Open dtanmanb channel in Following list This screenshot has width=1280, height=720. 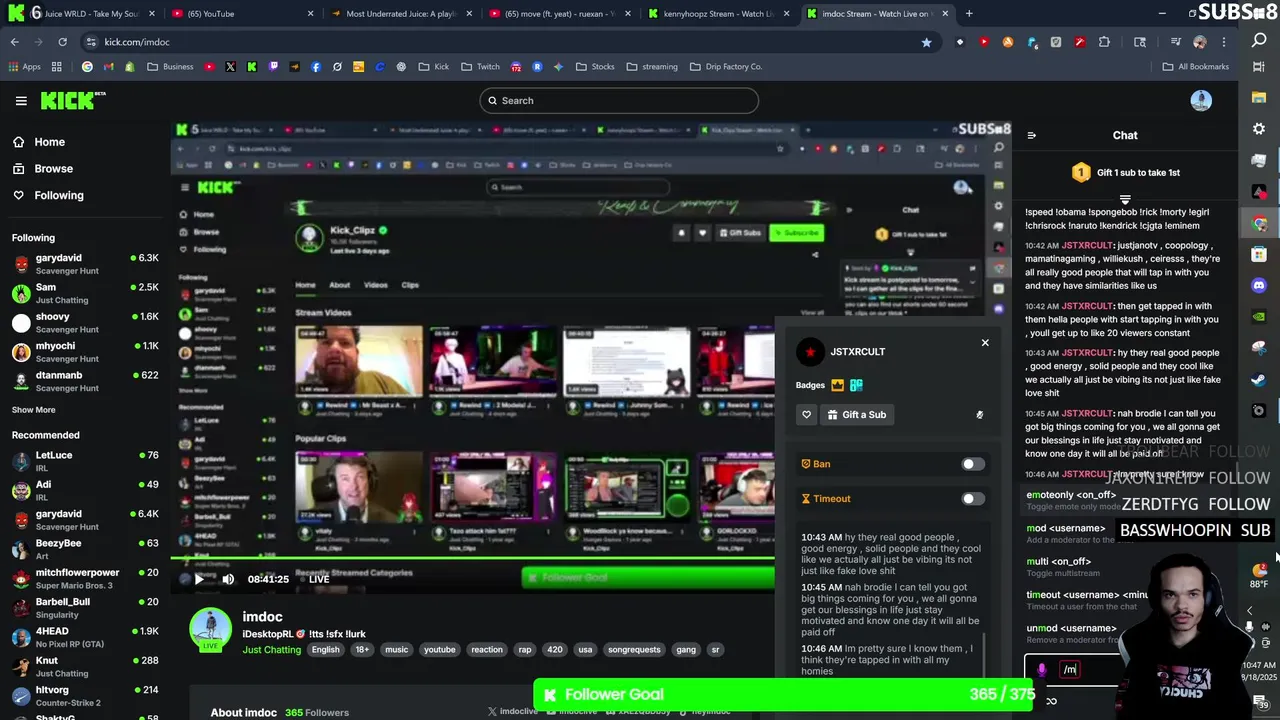click(x=85, y=381)
